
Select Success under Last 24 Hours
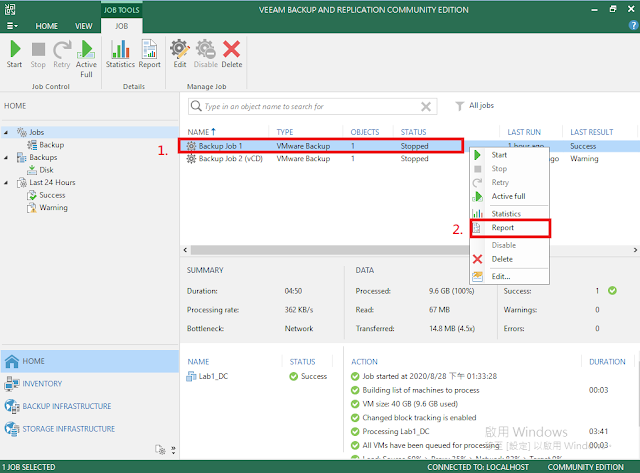[x=46, y=195]
